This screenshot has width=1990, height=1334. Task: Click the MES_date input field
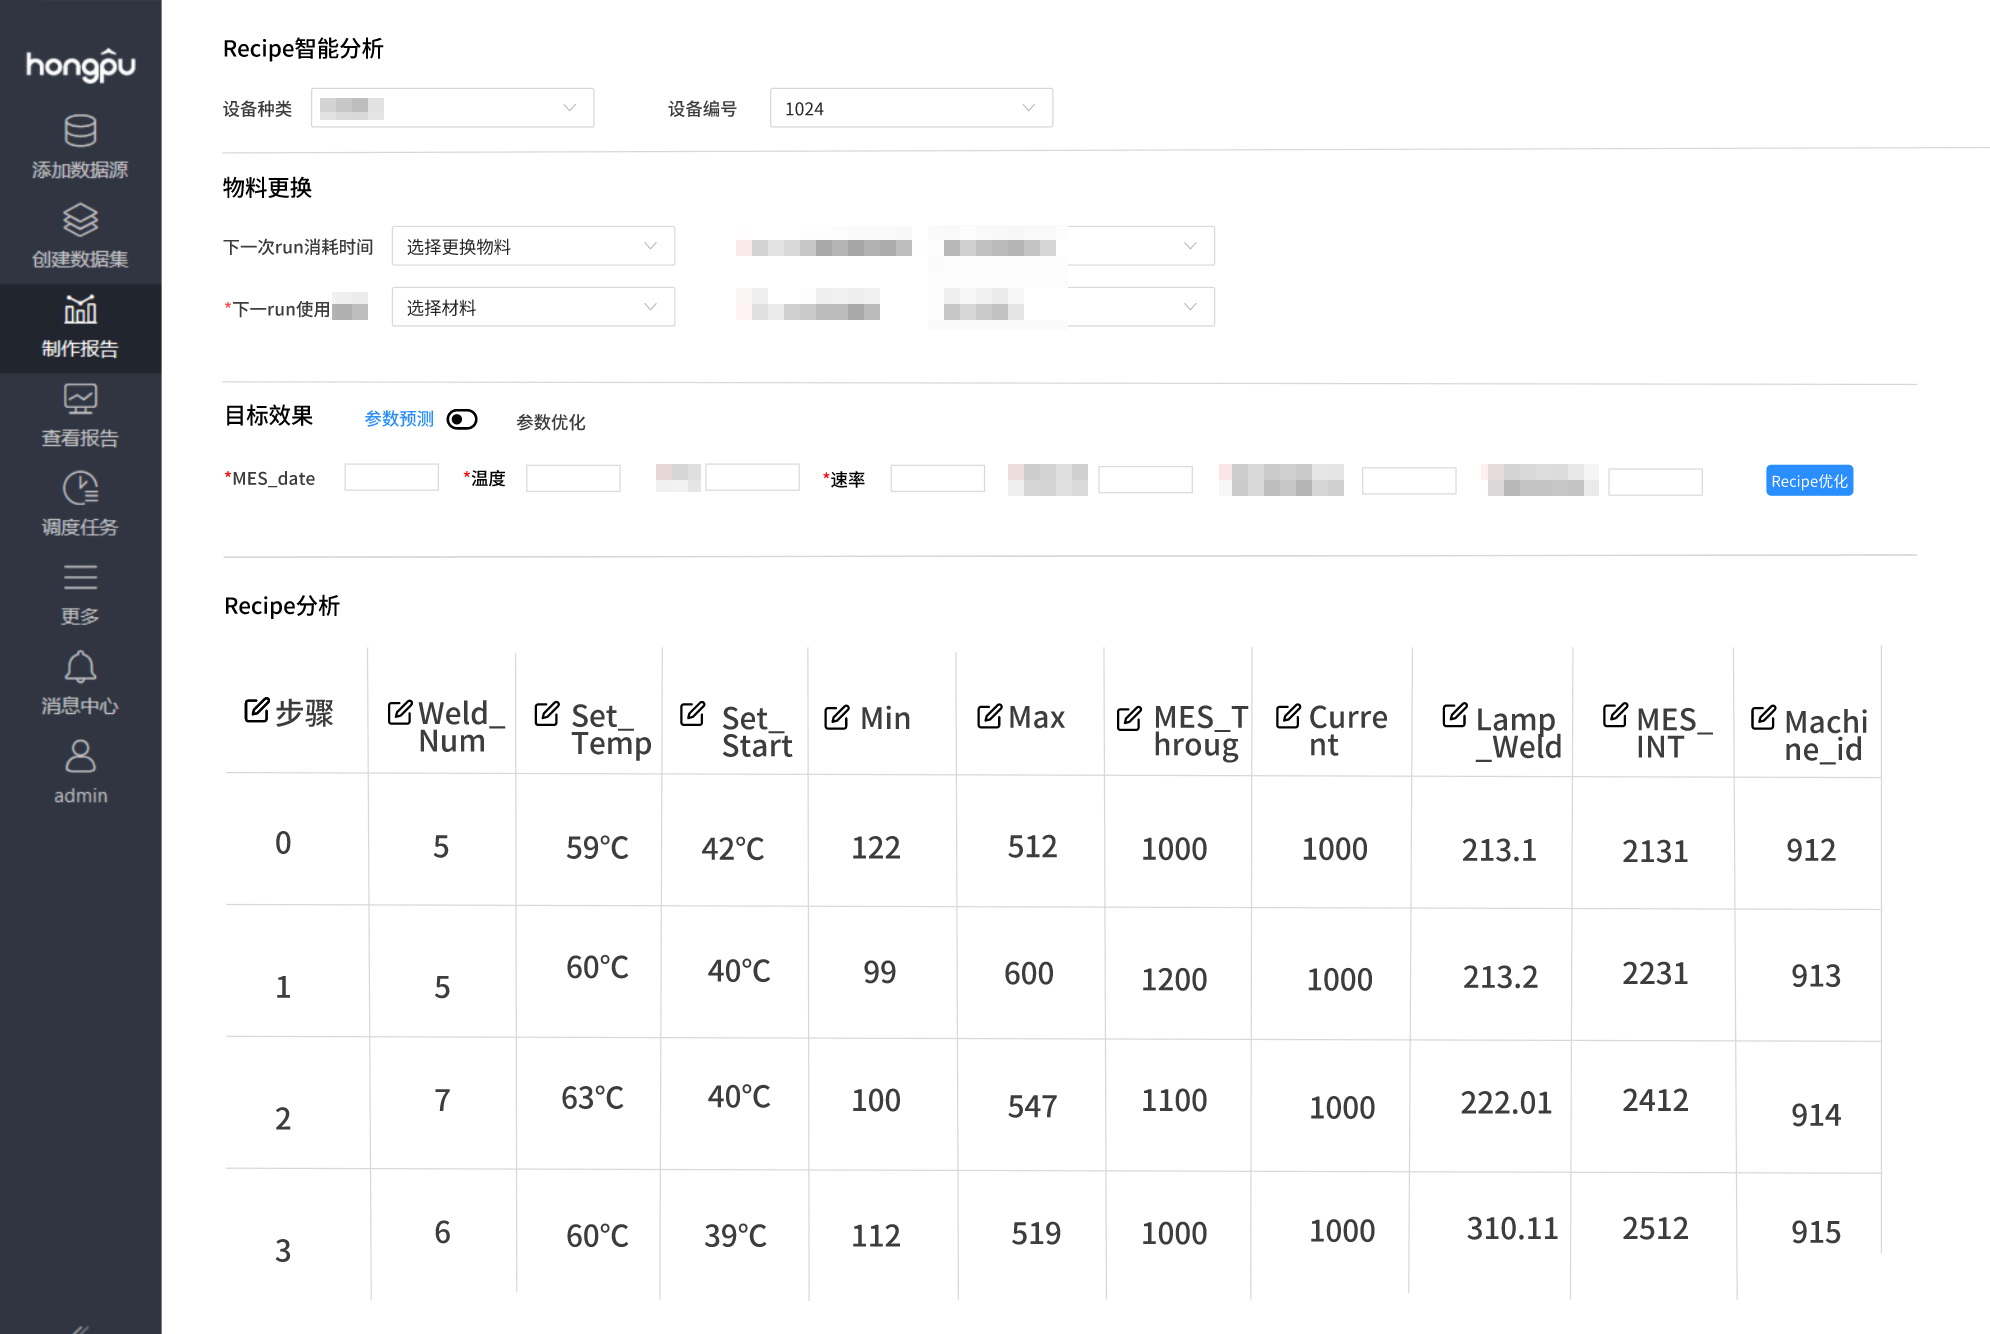click(x=391, y=478)
